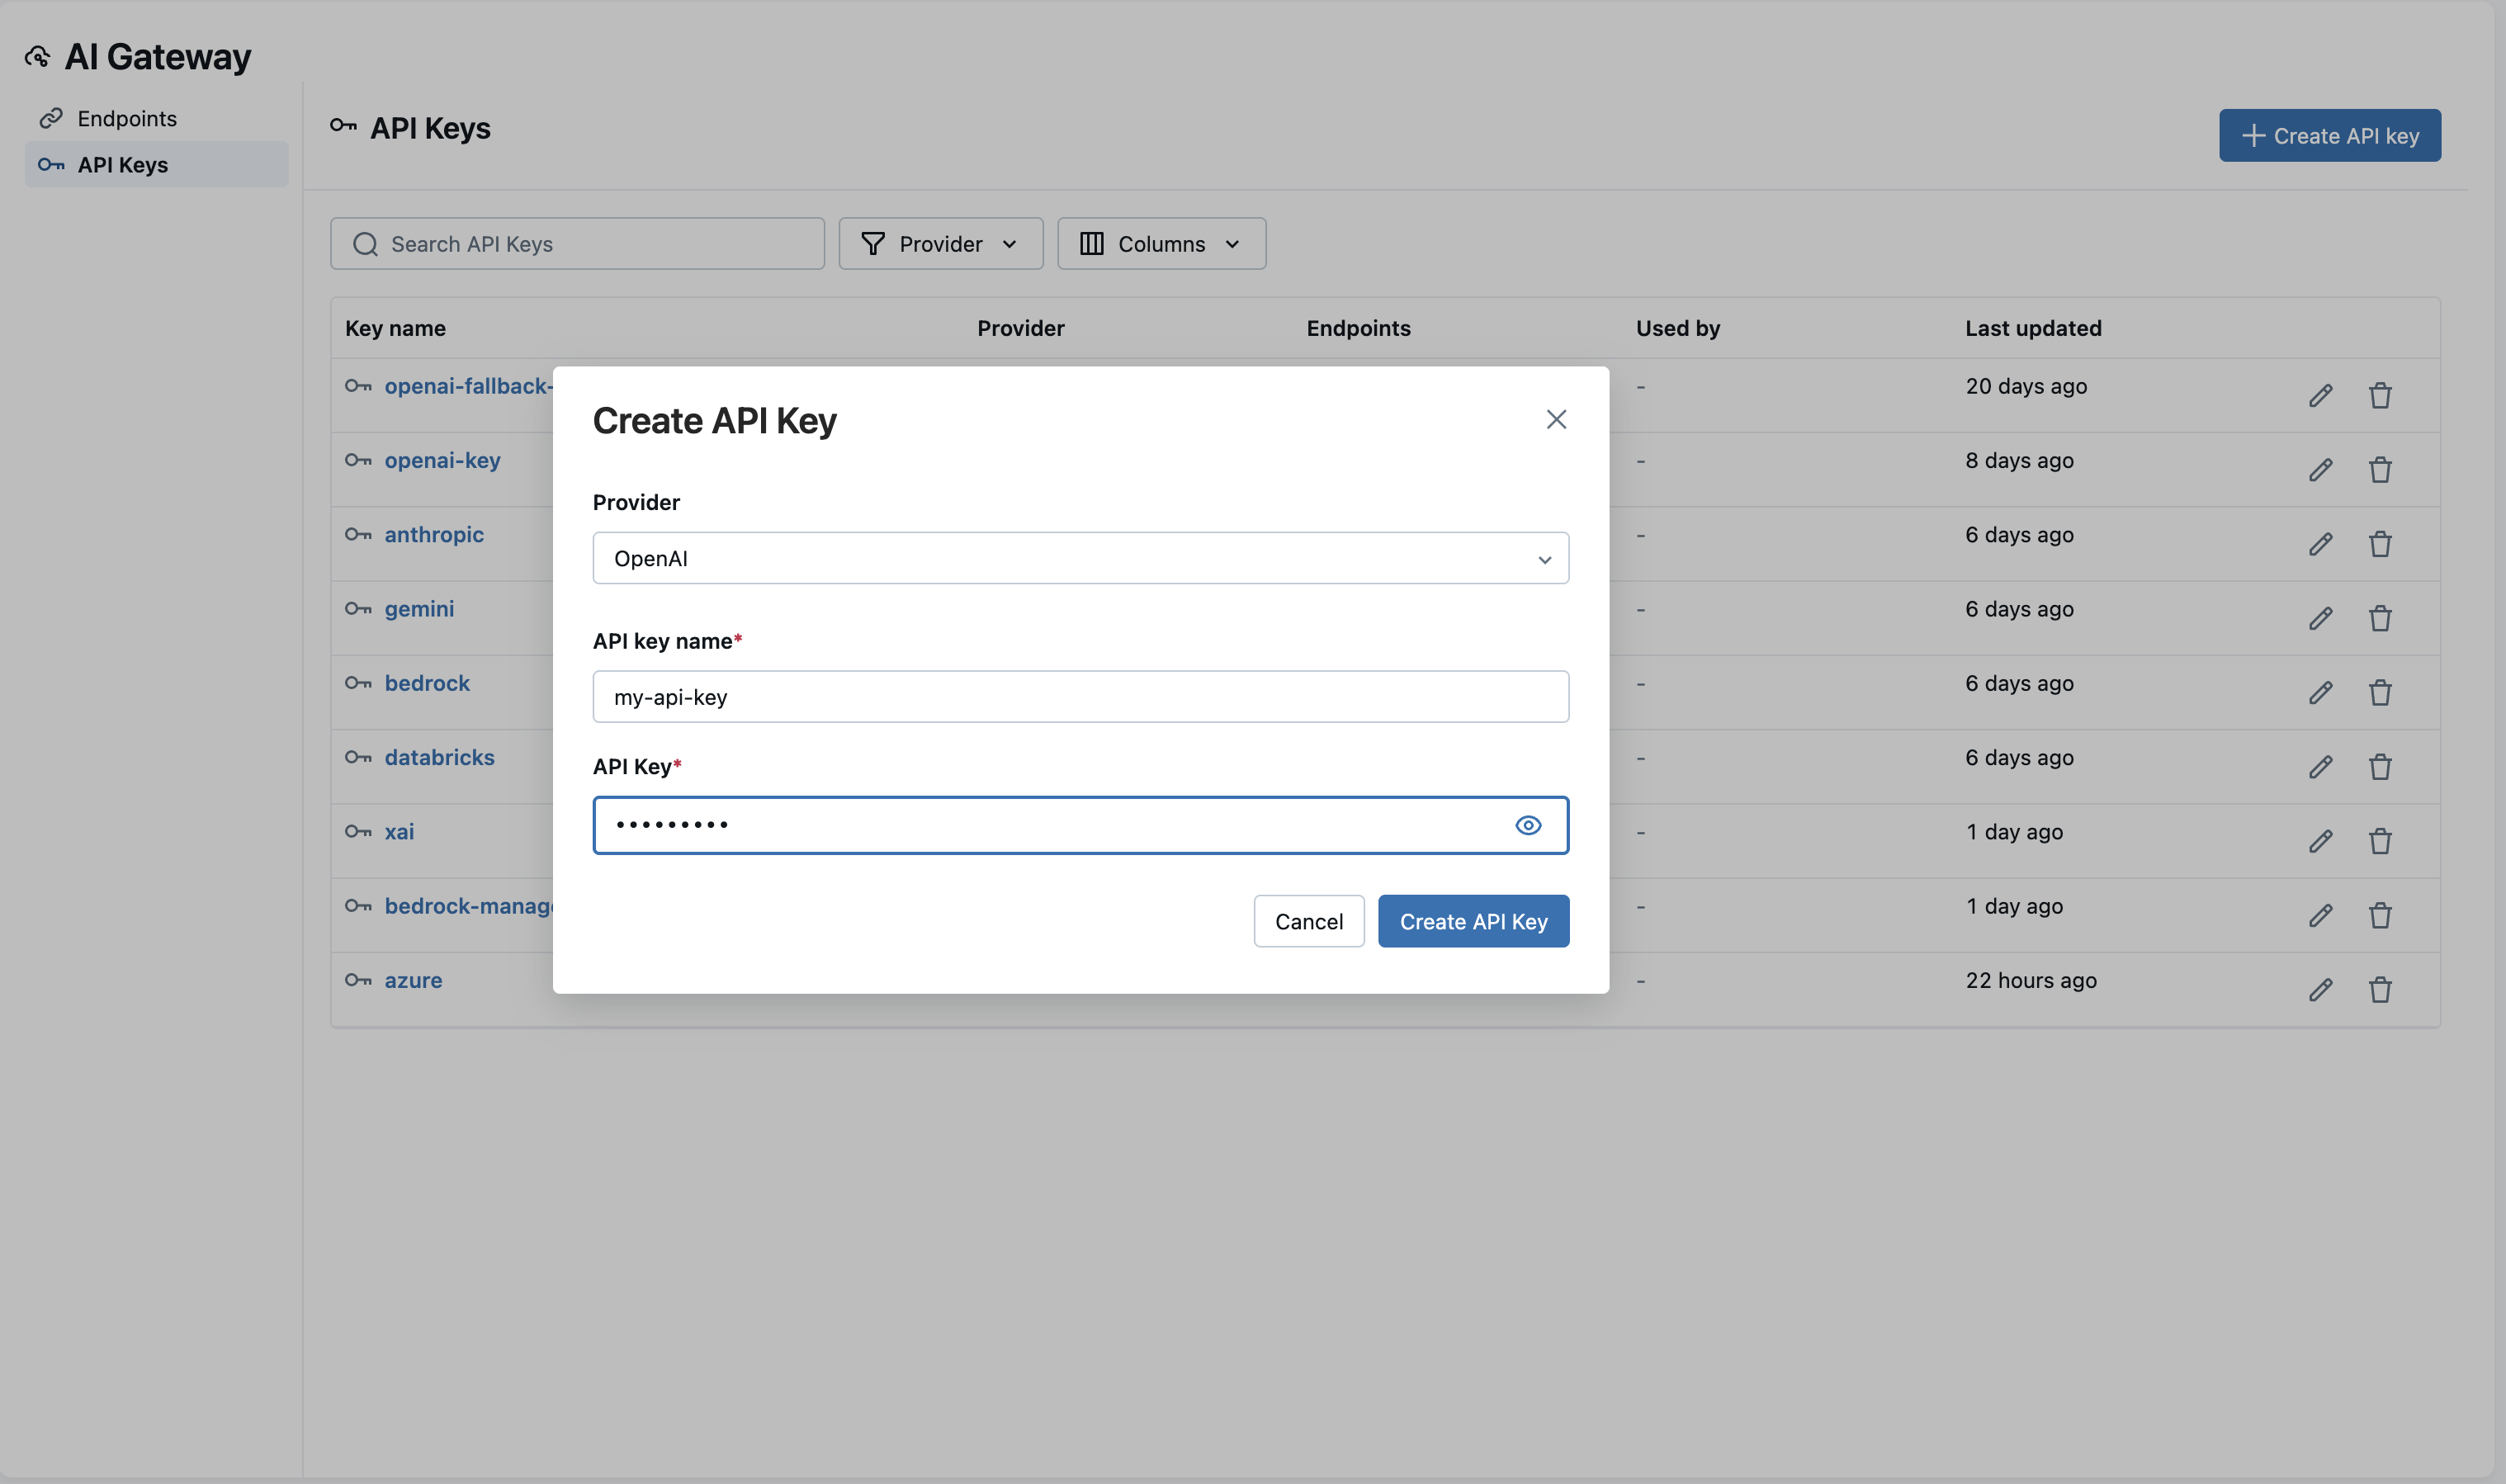Open the Provider filter dropdown
Viewport: 2506px width, 1484px height.
pyautogui.click(x=940, y=243)
